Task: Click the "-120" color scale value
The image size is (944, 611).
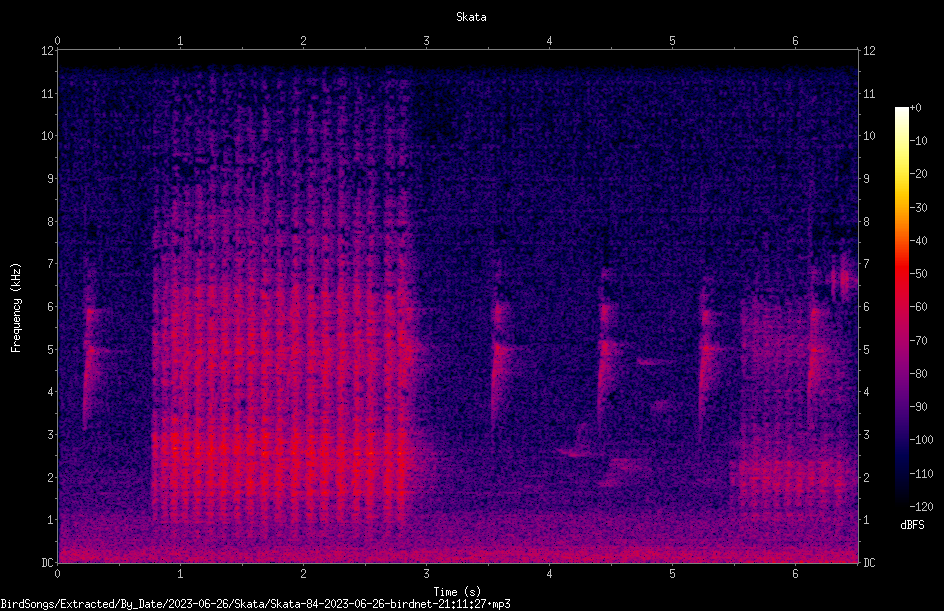Action: 921,507
